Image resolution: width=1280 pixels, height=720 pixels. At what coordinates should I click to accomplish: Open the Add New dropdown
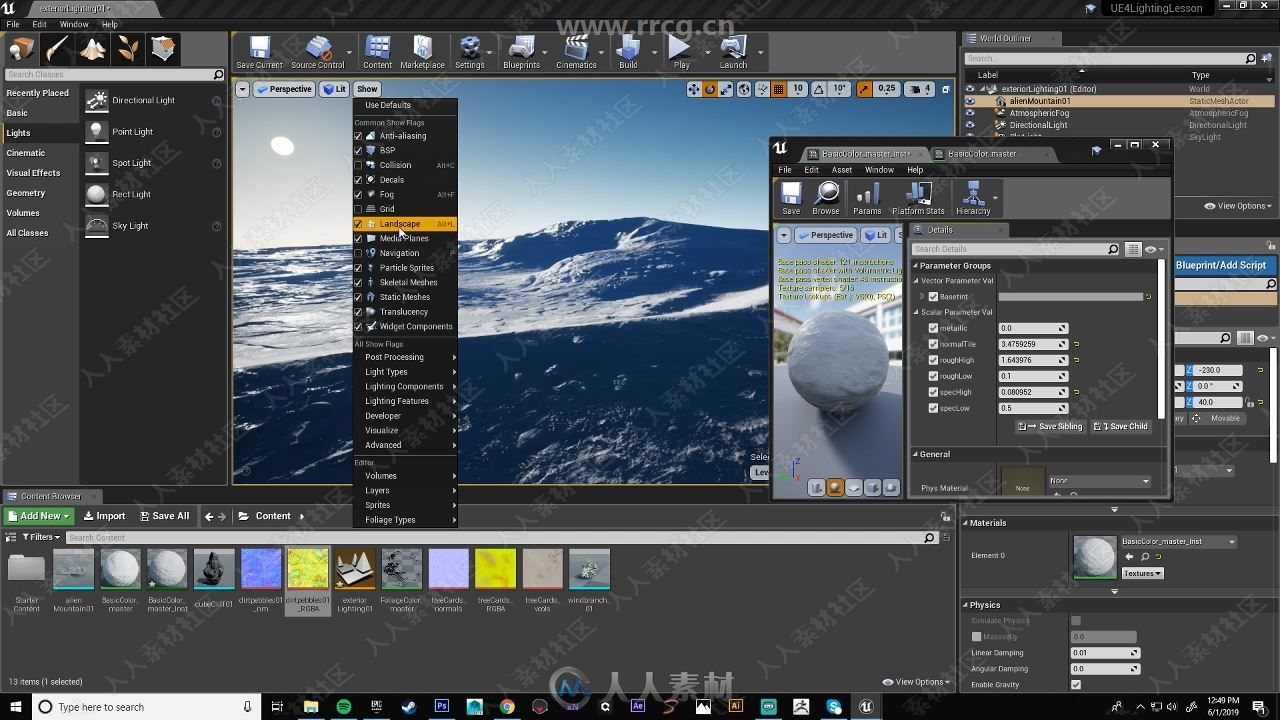tap(39, 516)
